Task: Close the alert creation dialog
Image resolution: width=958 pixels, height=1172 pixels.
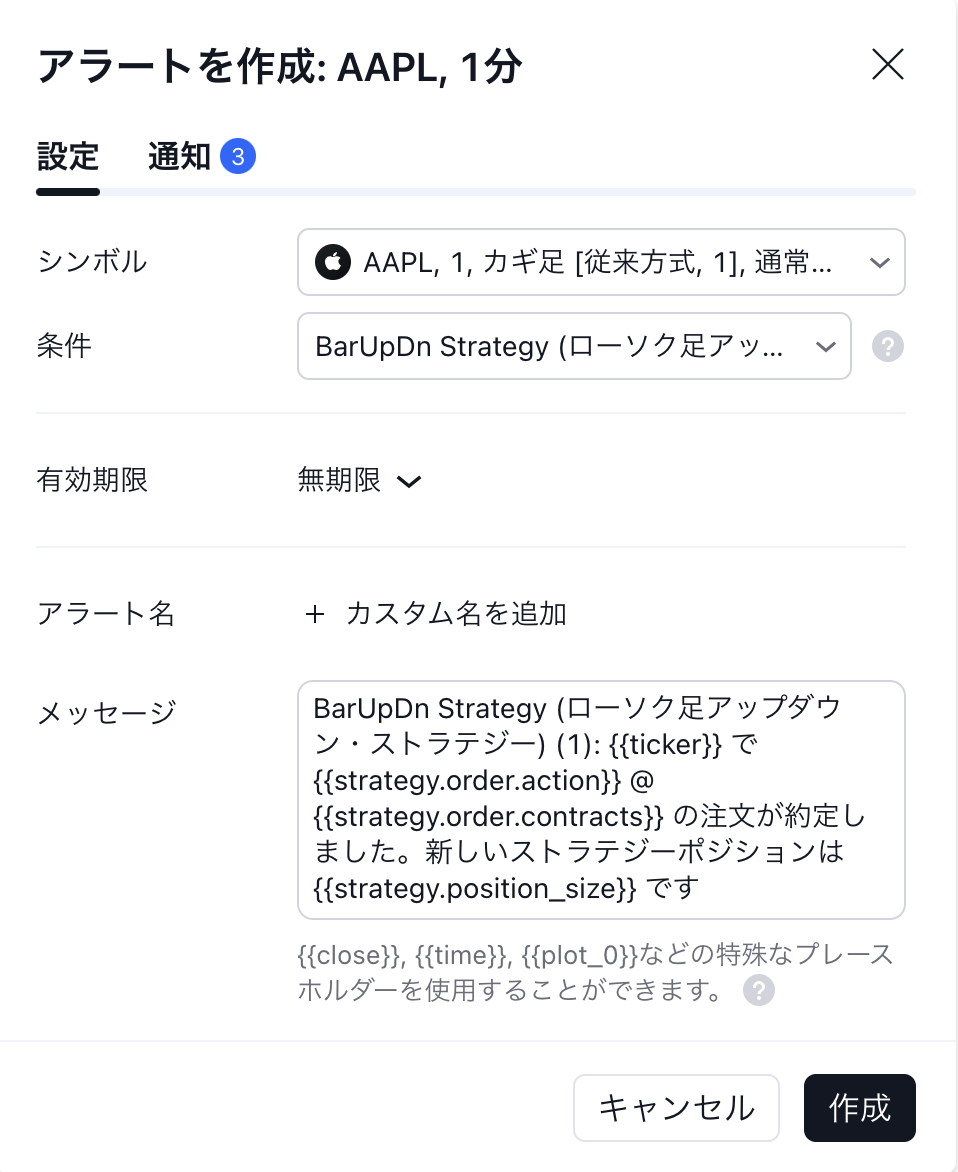Action: point(888,65)
